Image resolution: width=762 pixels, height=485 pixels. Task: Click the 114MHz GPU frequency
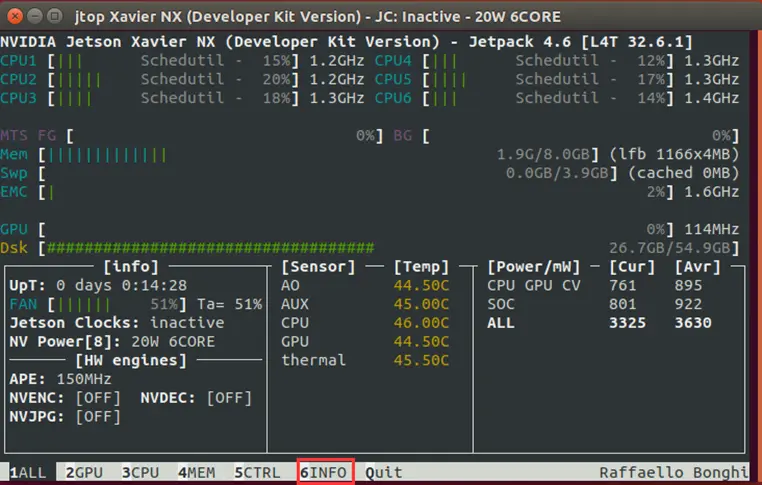(712, 229)
